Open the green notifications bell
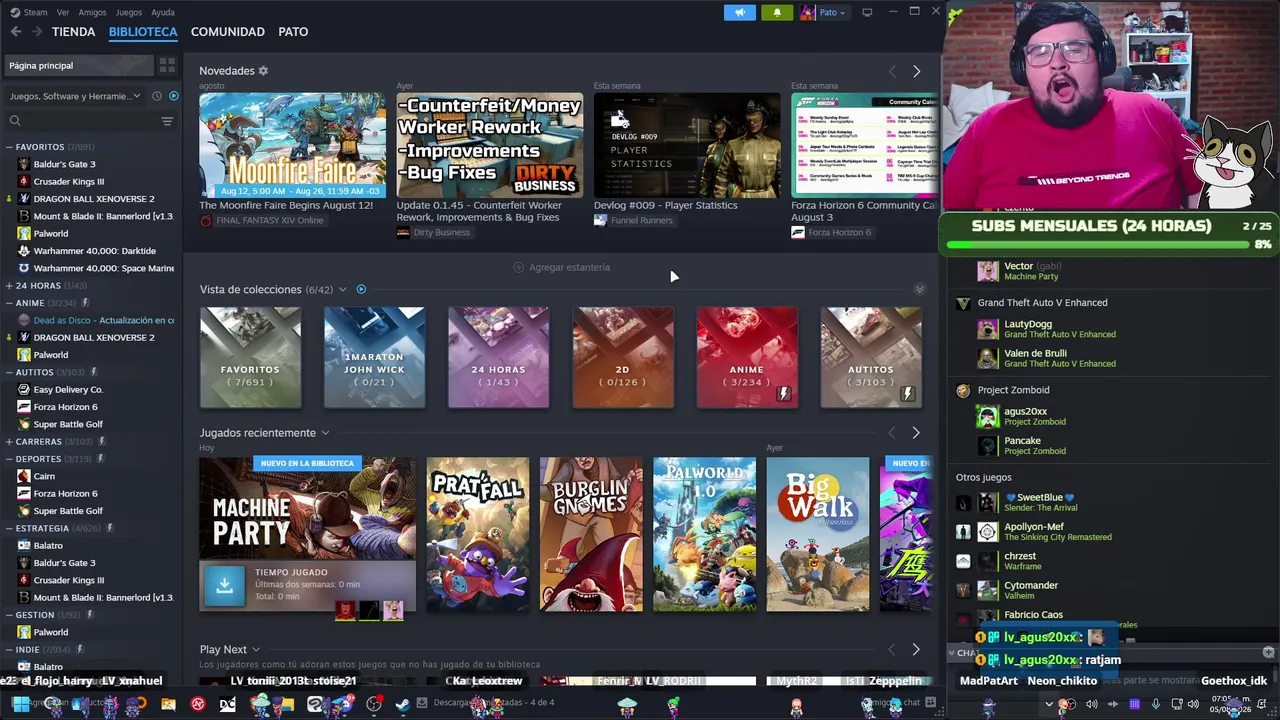 (x=777, y=12)
